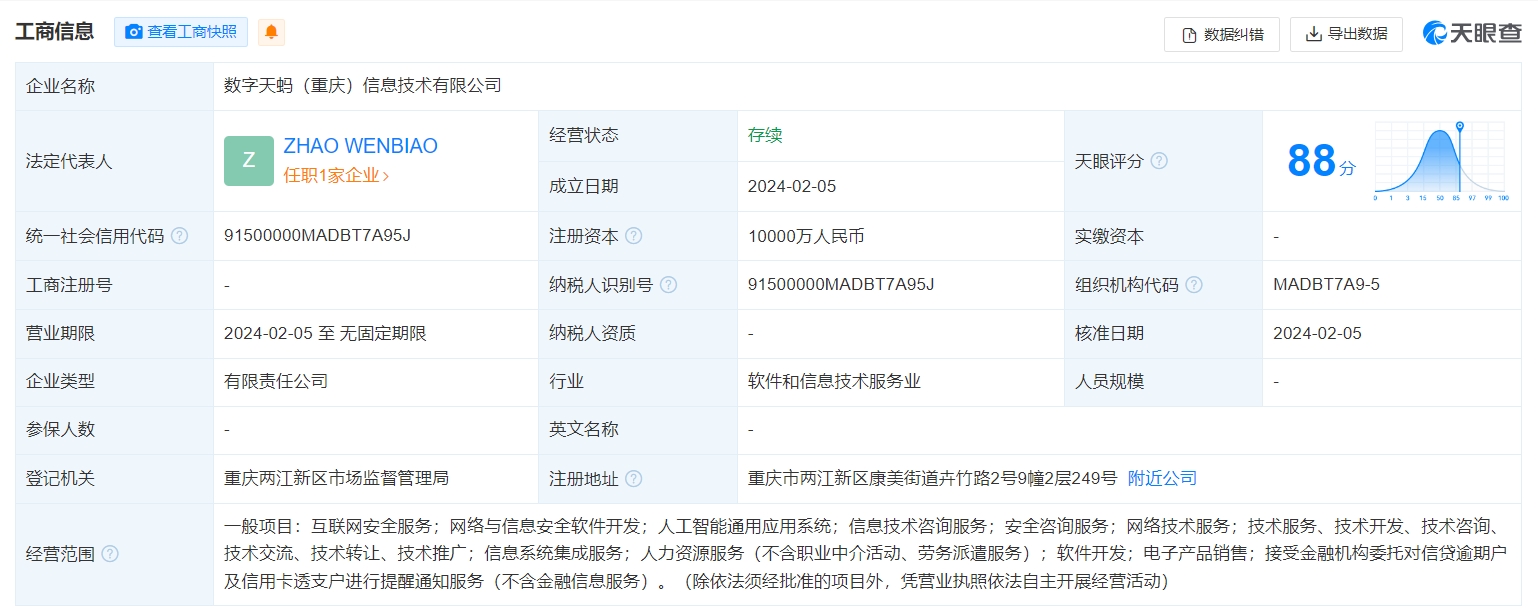The height and width of the screenshot is (615, 1538).
Task: Click help icon beside 统一社会信用代码
Action: [179, 237]
